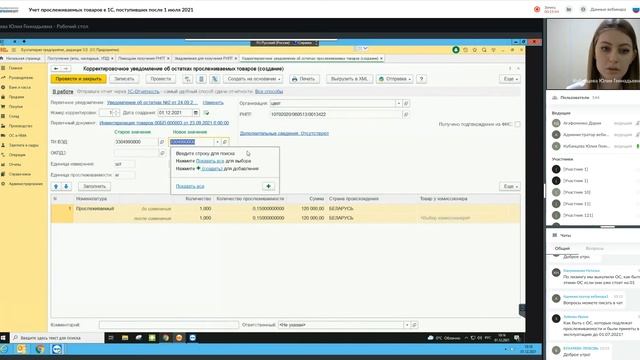Click the document movements icon next to Провести
Viewport: 640px width, 360px height.
(x=187, y=79)
